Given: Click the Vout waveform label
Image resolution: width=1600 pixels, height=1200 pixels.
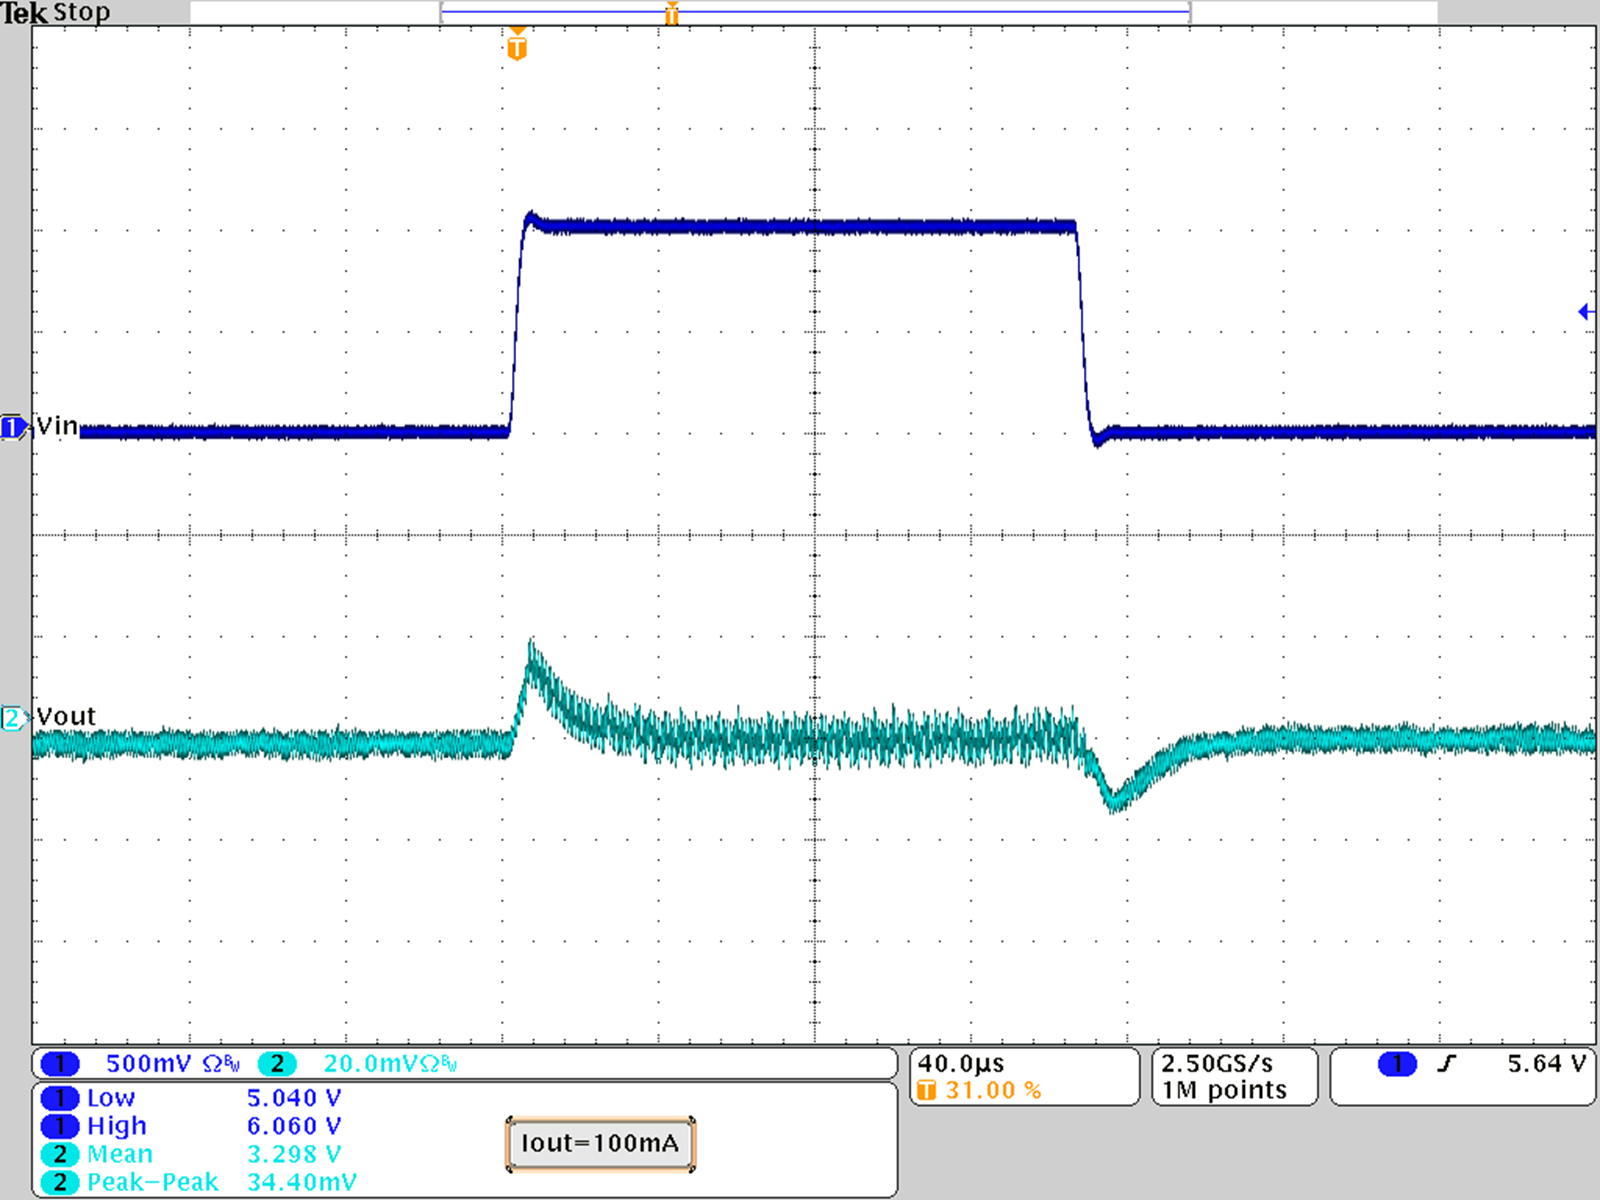Looking at the screenshot, I should pos(65,716).
